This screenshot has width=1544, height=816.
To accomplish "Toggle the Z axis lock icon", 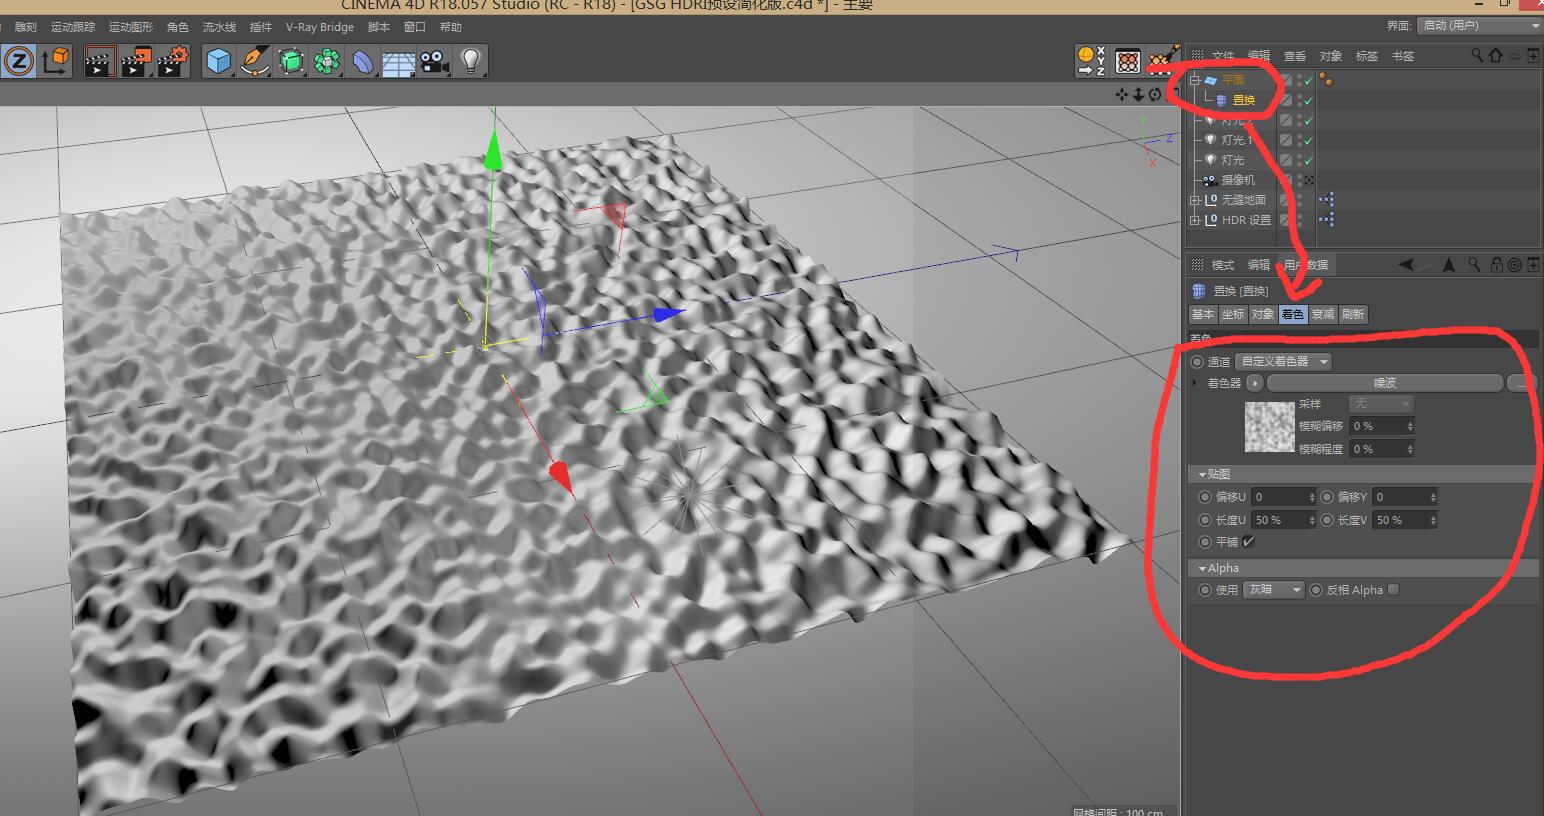I will (19, 61).
